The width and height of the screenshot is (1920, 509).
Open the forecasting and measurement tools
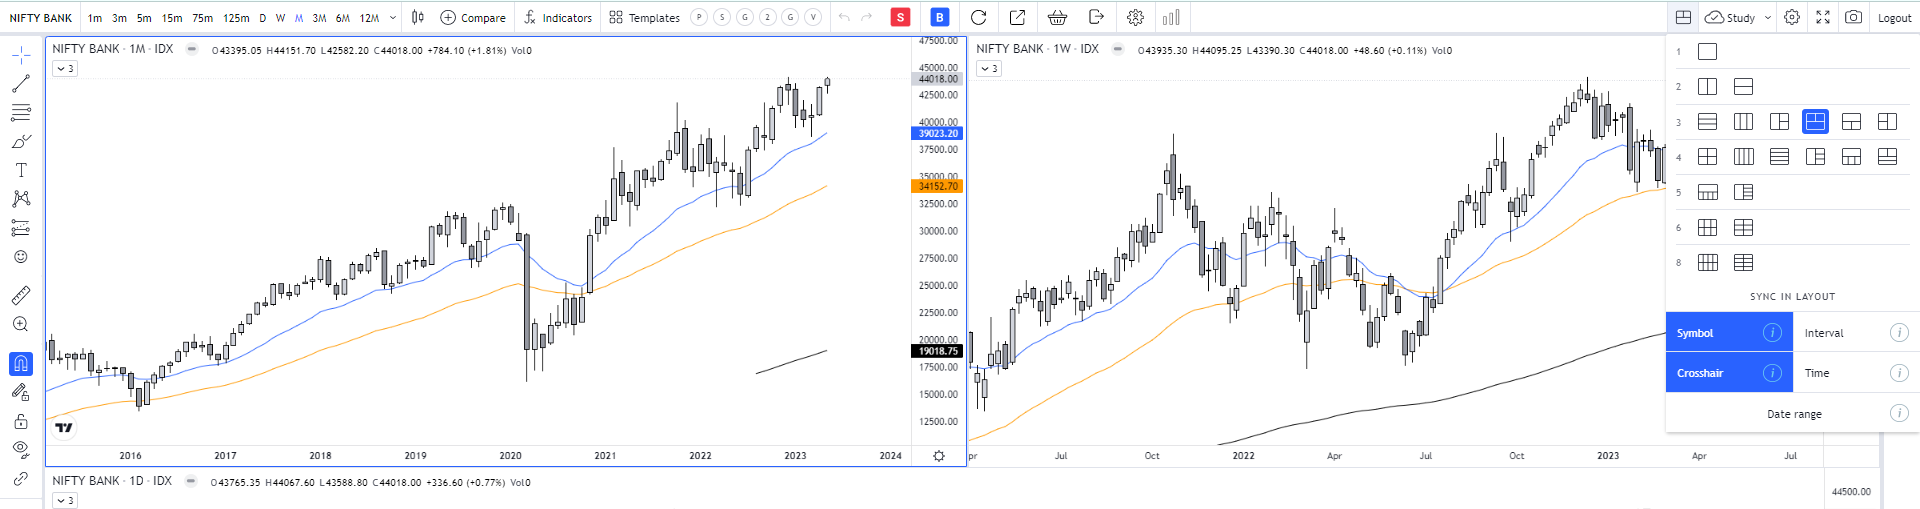pyautogui.click(x=21, y=228)
